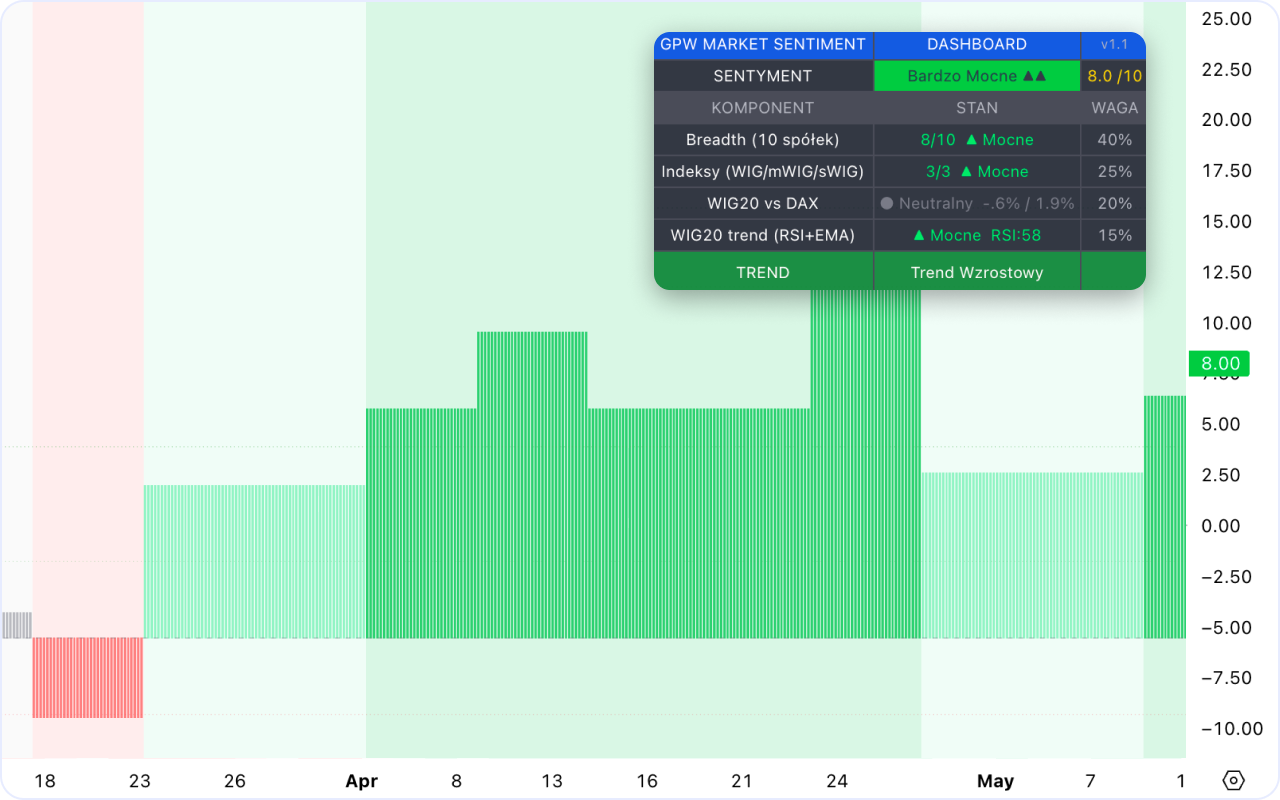Select the GPW MARKET SENTIMENT header cell

pyautogui.click(x=763, y=44)
